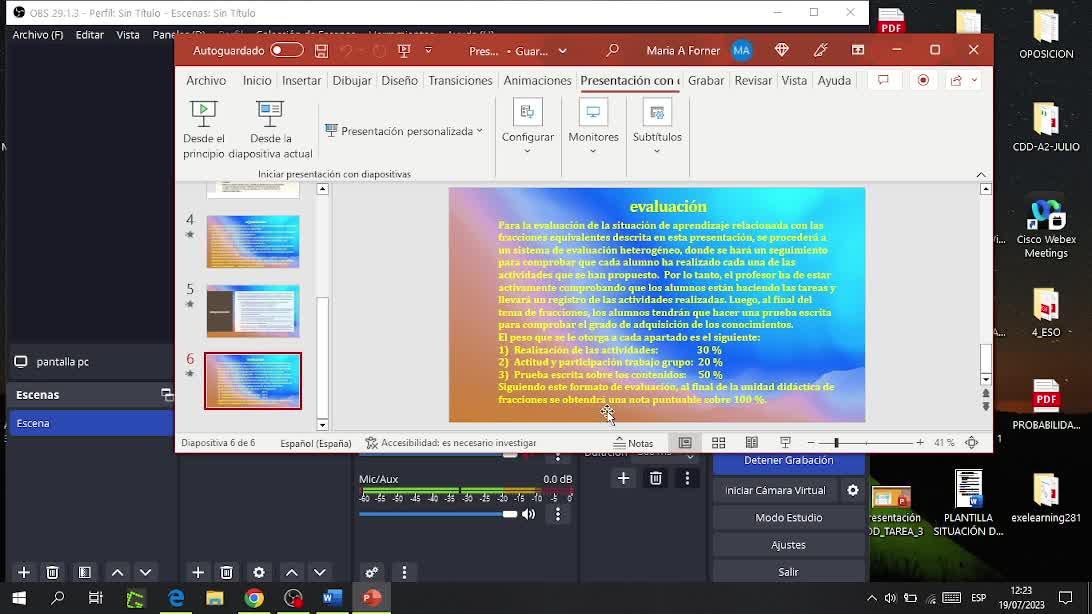1092x614 pixels.
Task: Click the Save icon in title bar
Action: pos(321,51)
